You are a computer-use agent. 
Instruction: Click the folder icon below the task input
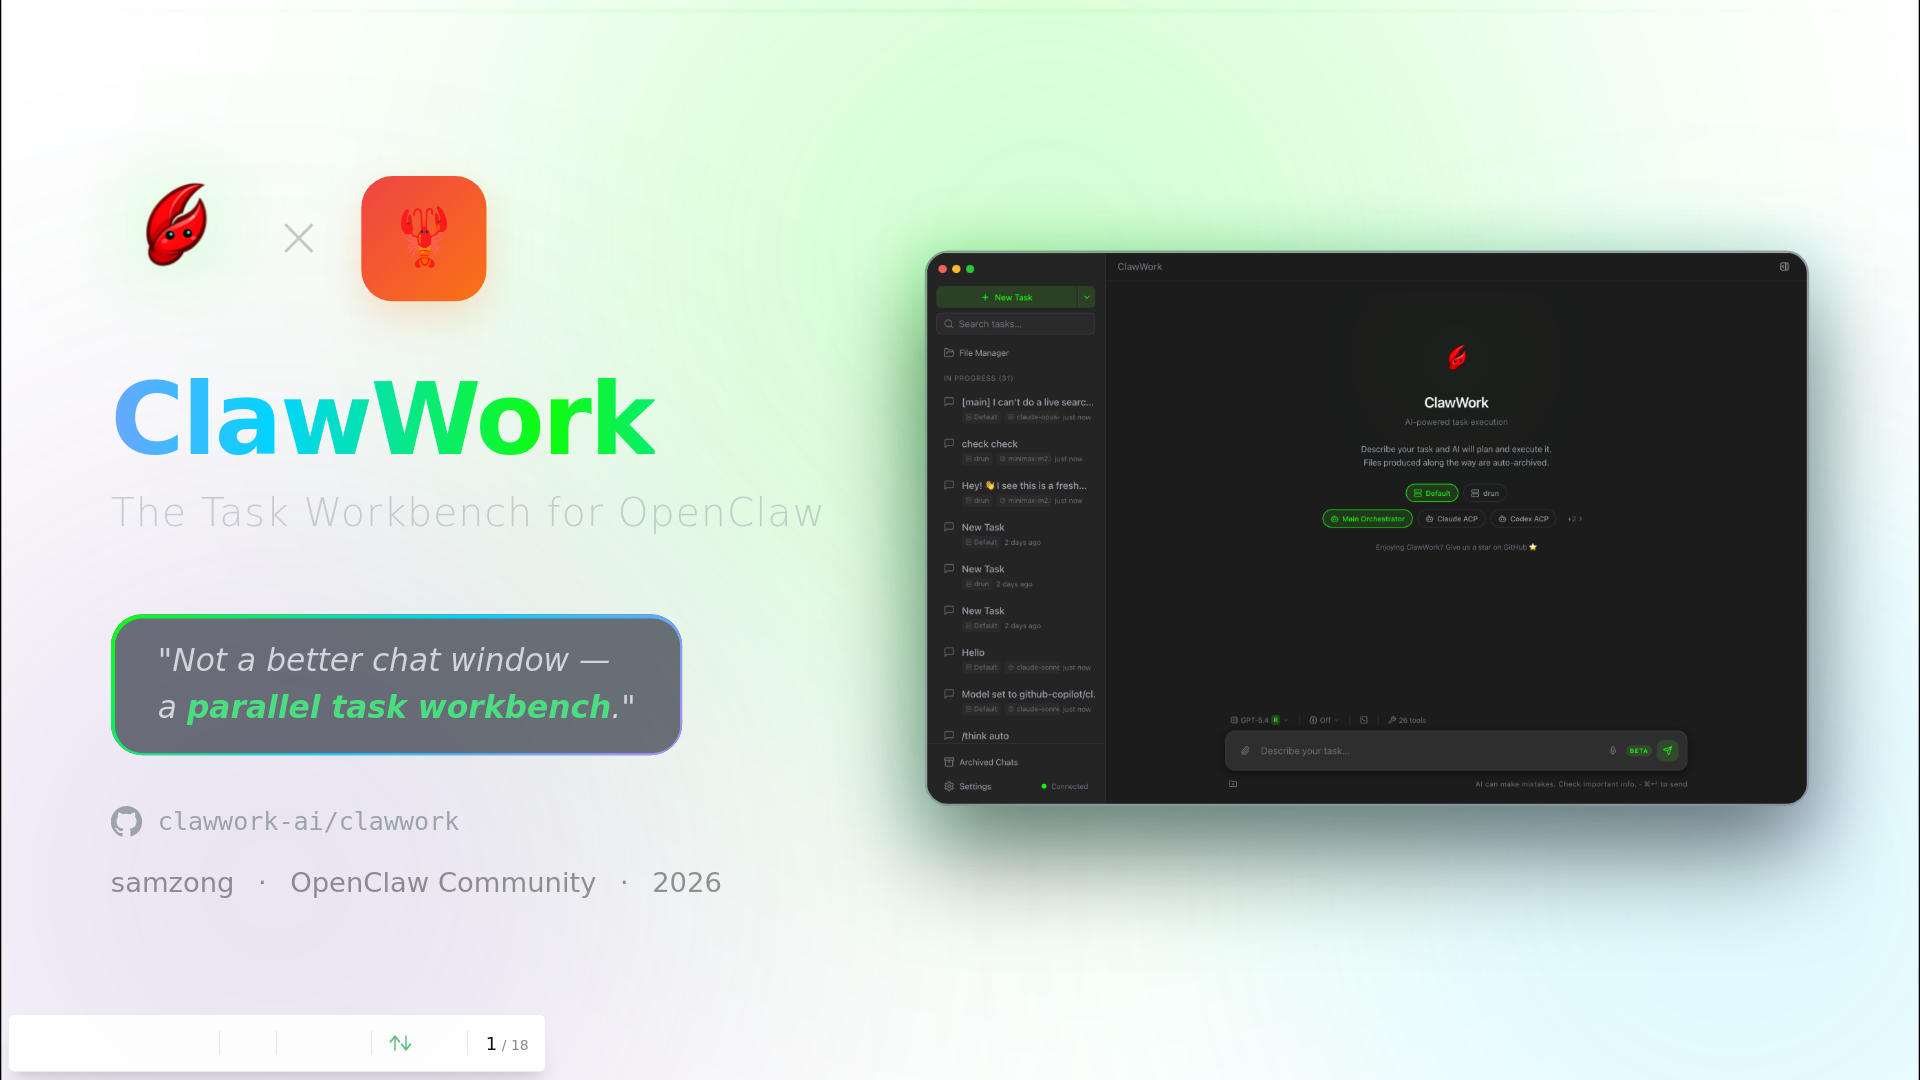[1233, 784]
